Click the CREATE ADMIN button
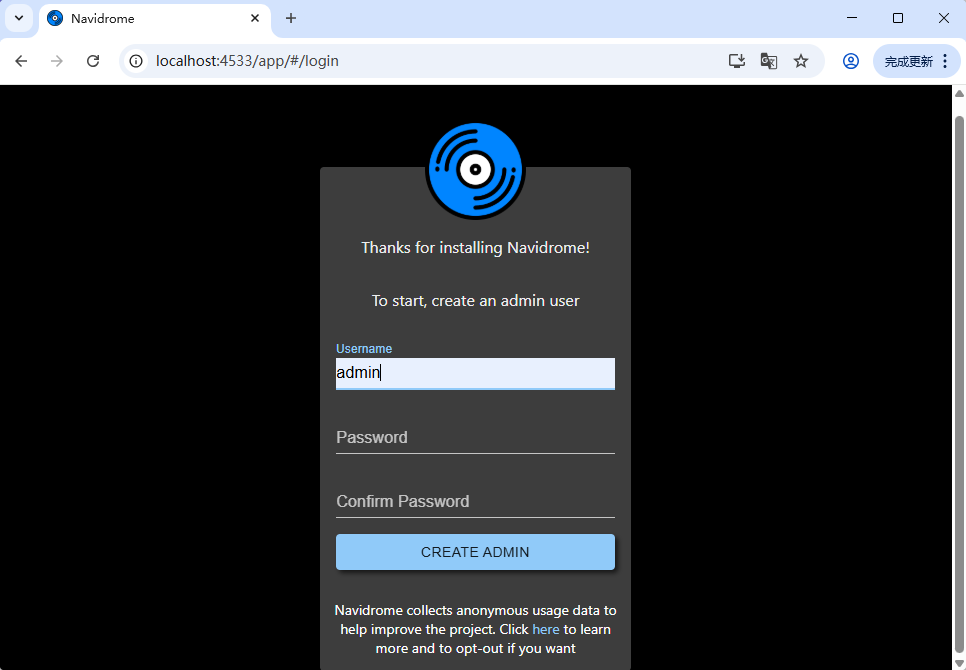Screen dimensions: 966x670 coord(475,552)
